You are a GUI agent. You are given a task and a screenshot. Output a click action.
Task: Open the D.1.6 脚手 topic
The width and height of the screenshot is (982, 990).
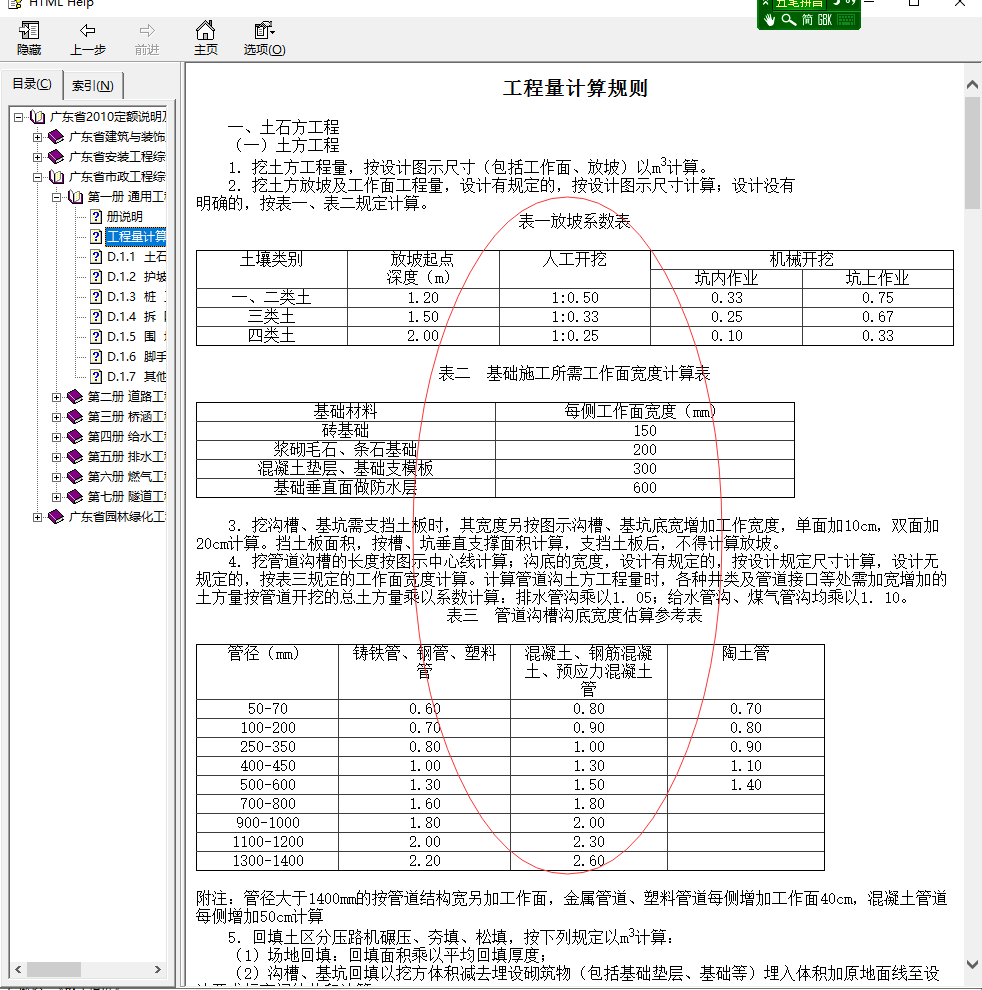point(136,357)
